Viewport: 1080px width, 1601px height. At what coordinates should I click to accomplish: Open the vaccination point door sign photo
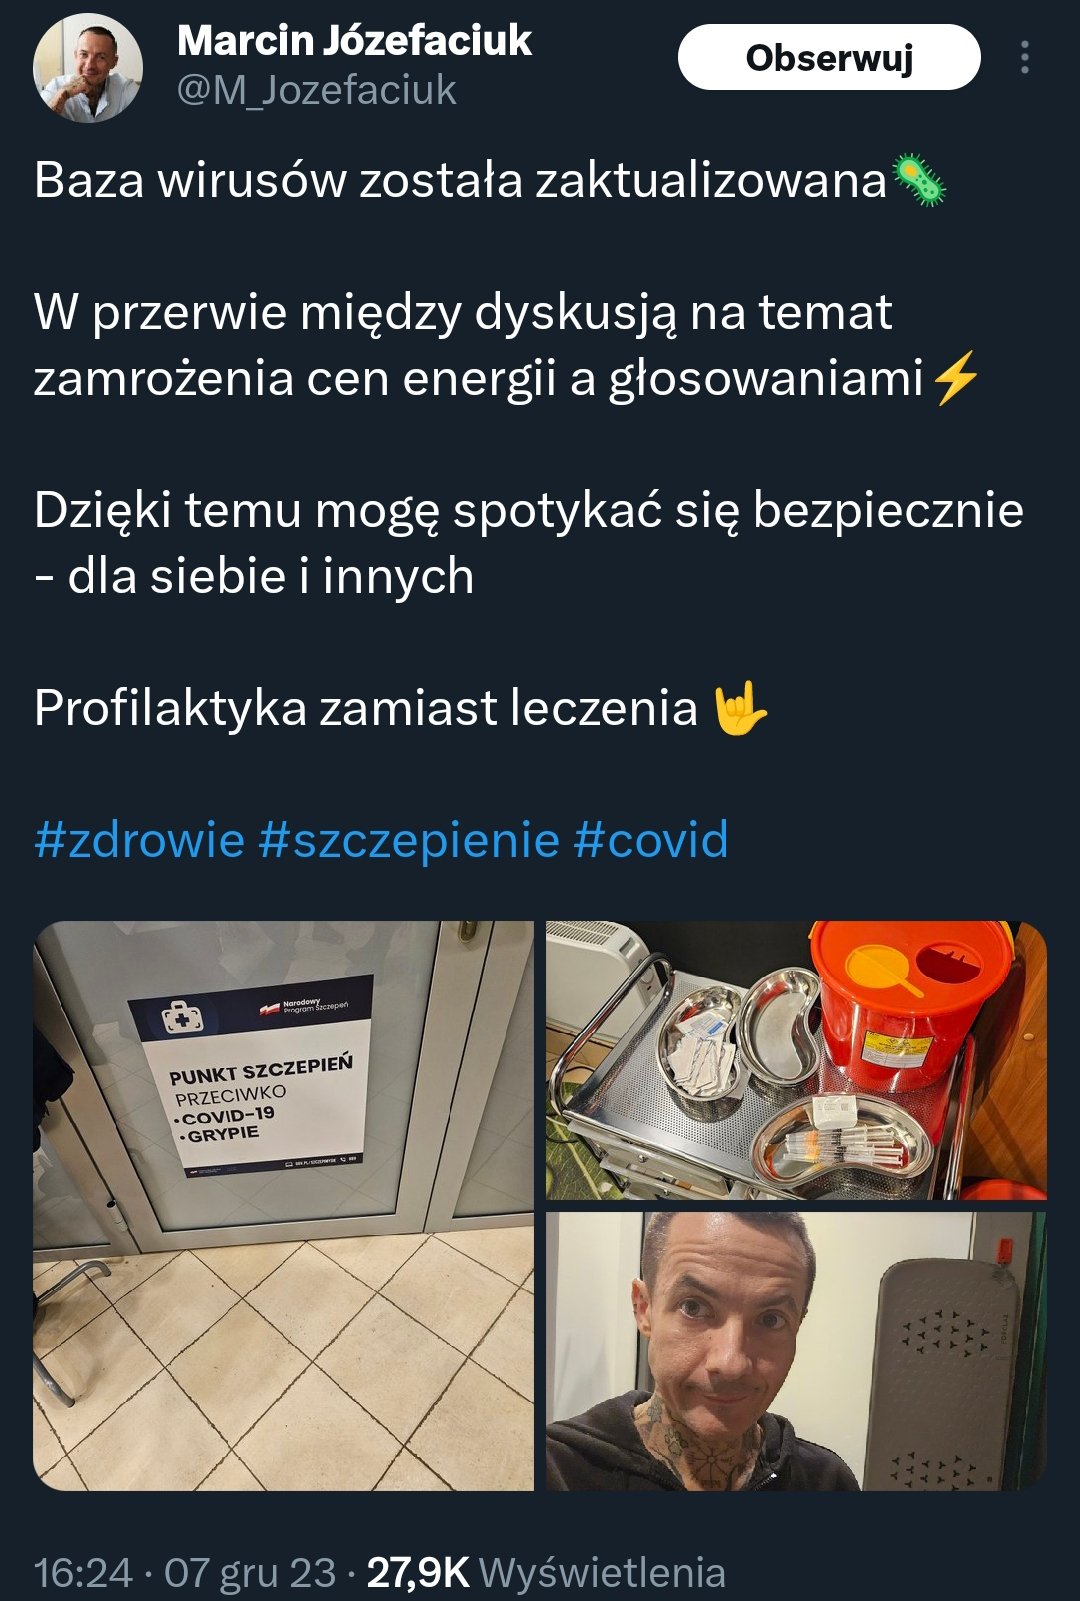point(283,1206)
